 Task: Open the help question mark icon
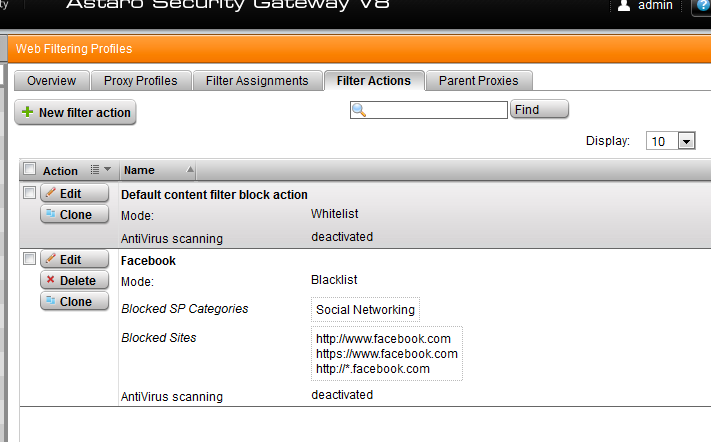[703, 6]
